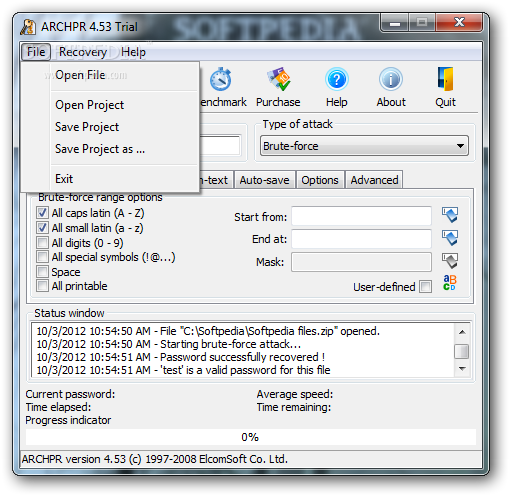The image size is (510, 496).
Task: Click the Benchmark stopwatch icon
Action: [220, 79]
